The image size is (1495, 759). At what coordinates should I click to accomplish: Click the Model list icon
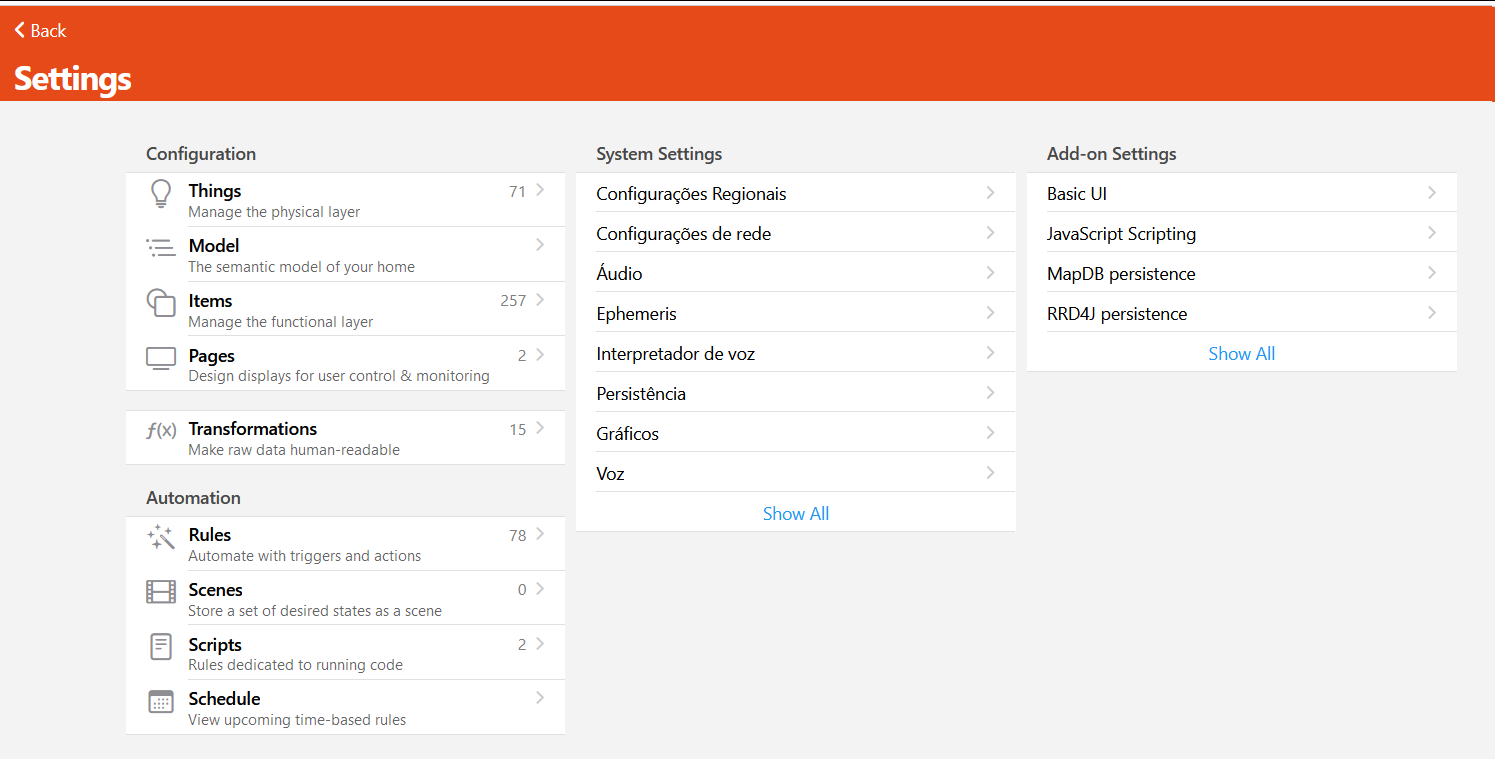point(160,248)
